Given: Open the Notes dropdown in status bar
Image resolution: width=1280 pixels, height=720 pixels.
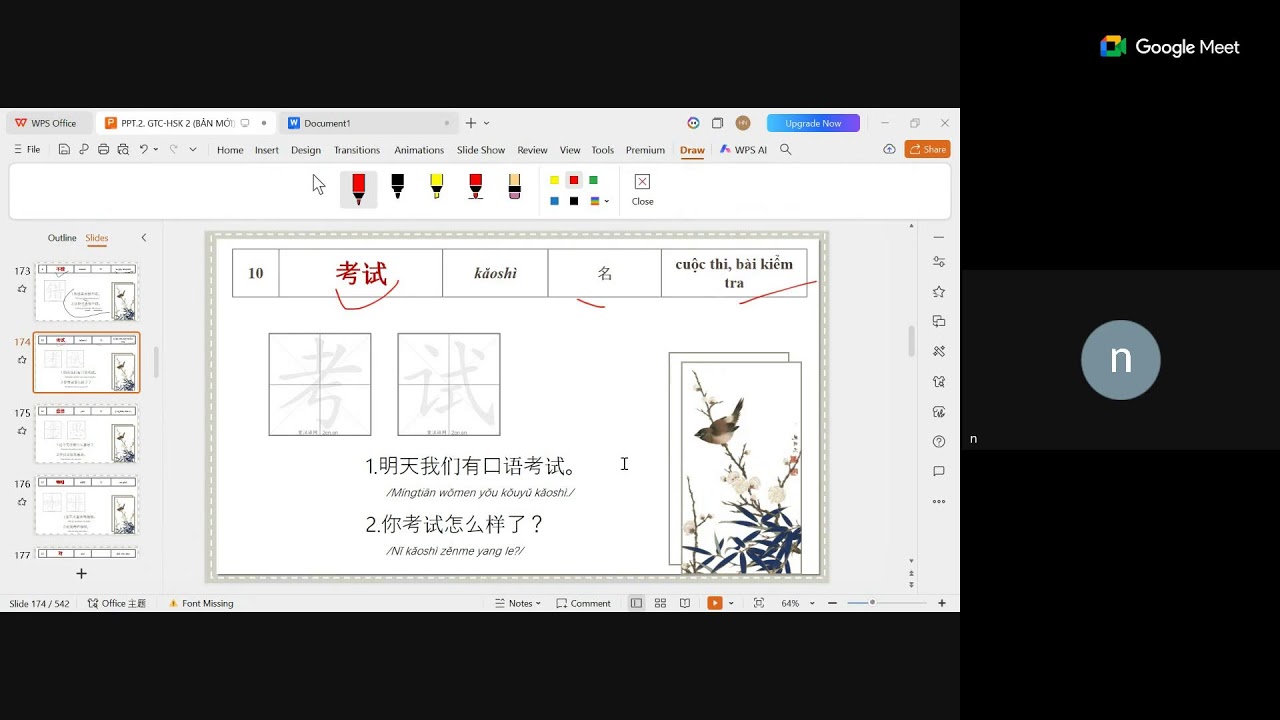Looking at the screenshot, I should 518,603.
